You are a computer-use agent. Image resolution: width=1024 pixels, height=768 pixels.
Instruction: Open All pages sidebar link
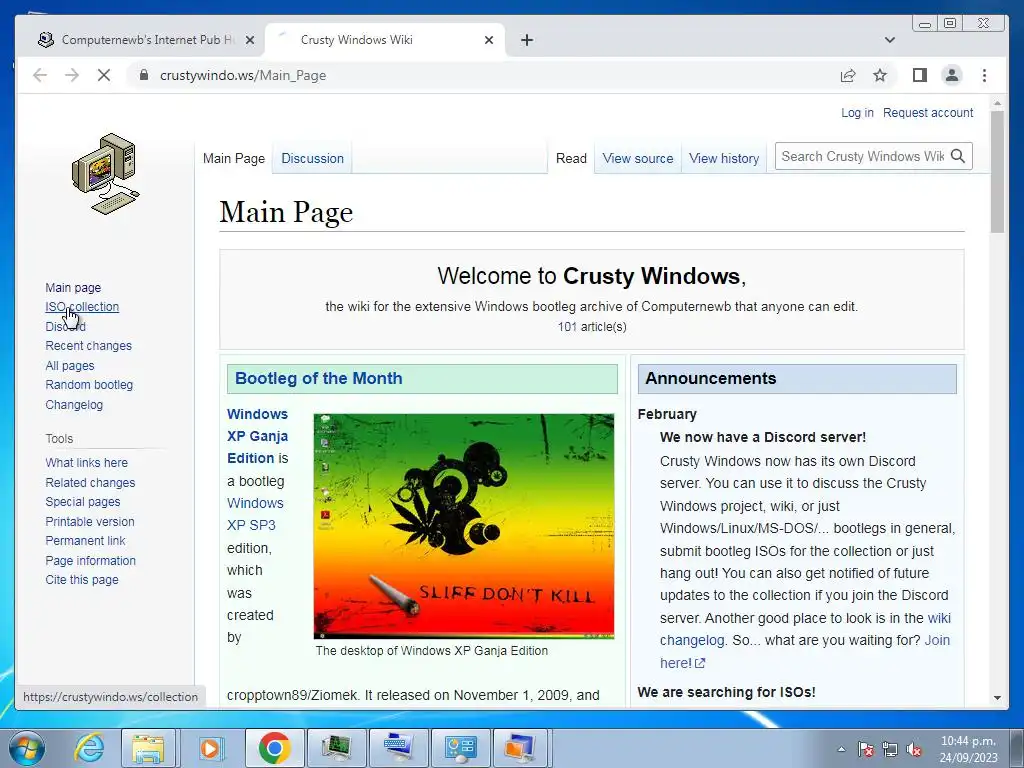[x=70, y=366]
